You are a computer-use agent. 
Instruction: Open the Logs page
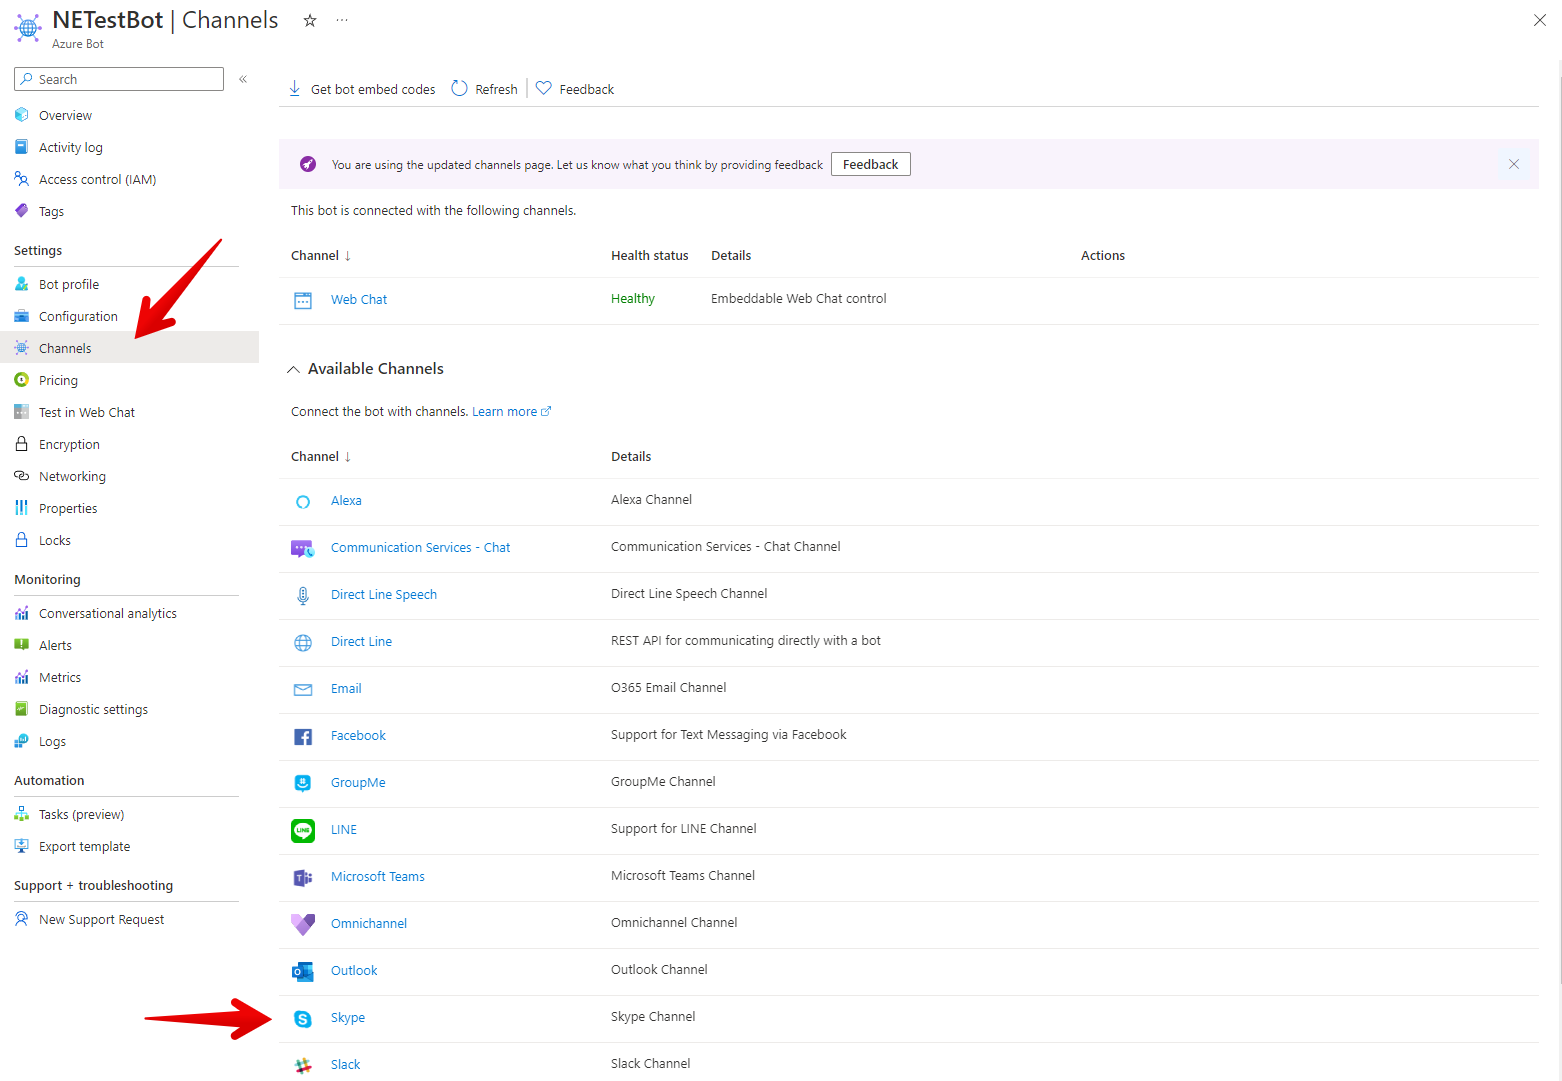(52, 742)
